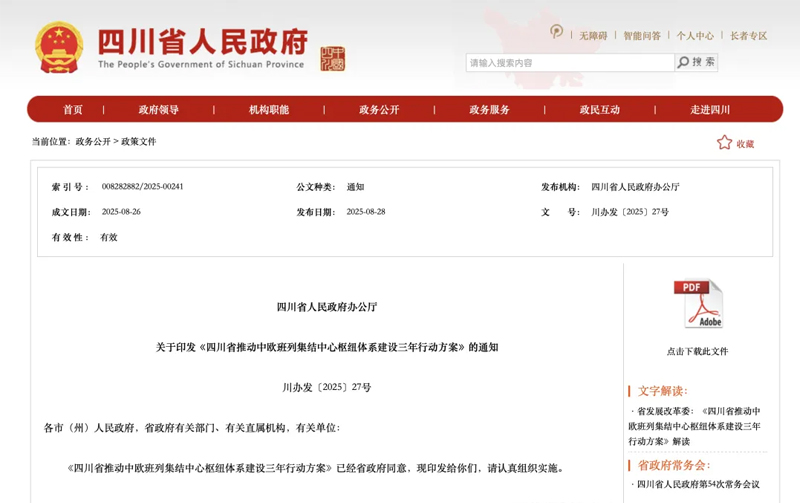Image resolution: width=800 pixels, height=503 pixels.
Task: Click 点击下载此文件 download link
Action: click(697, 352)
